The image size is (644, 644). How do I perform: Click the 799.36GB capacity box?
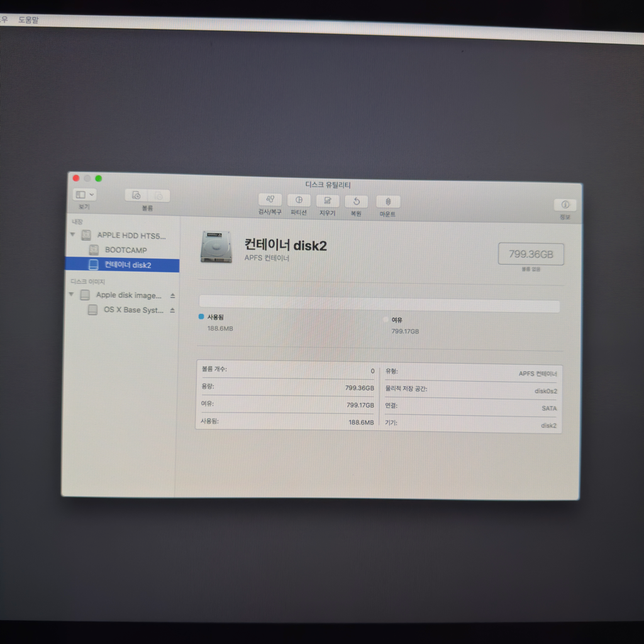click(x=531, y=254)
